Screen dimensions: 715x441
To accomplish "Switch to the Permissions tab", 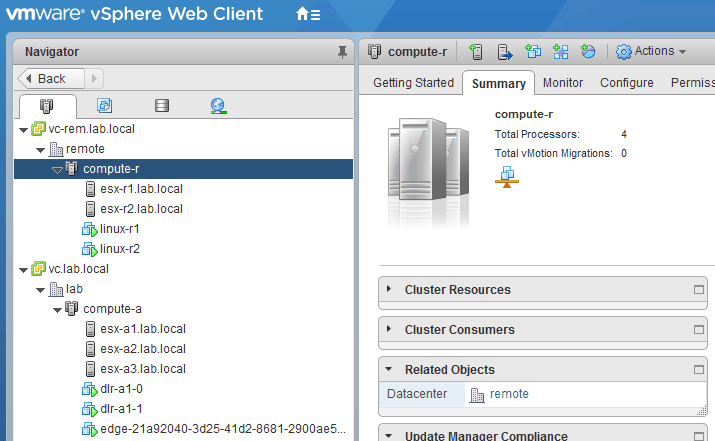I will [x=692, y=83].
